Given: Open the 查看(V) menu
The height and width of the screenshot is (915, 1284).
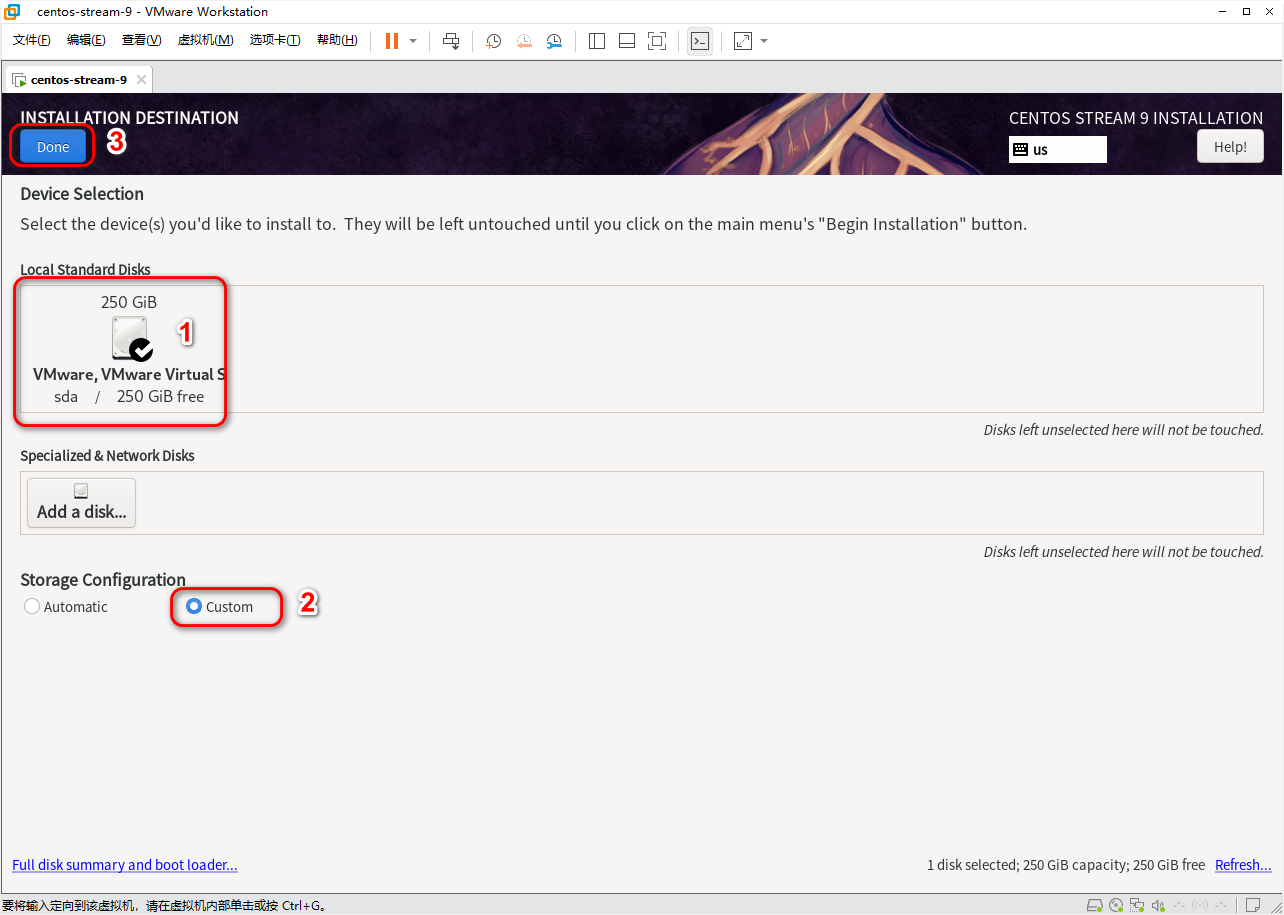Looking at the screenshot, I should point(141,40).
